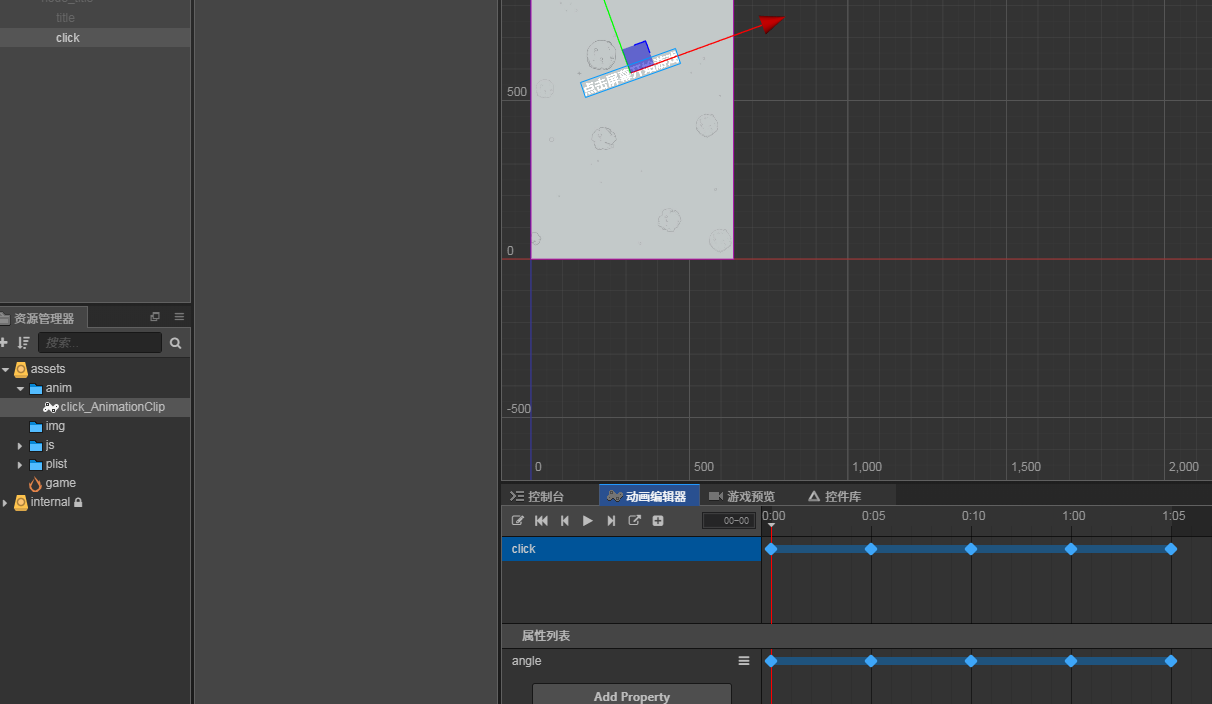Viewport: 1212px width, 704px height.
Task: Select click track keyframe at 0:05
Action: 871,549
